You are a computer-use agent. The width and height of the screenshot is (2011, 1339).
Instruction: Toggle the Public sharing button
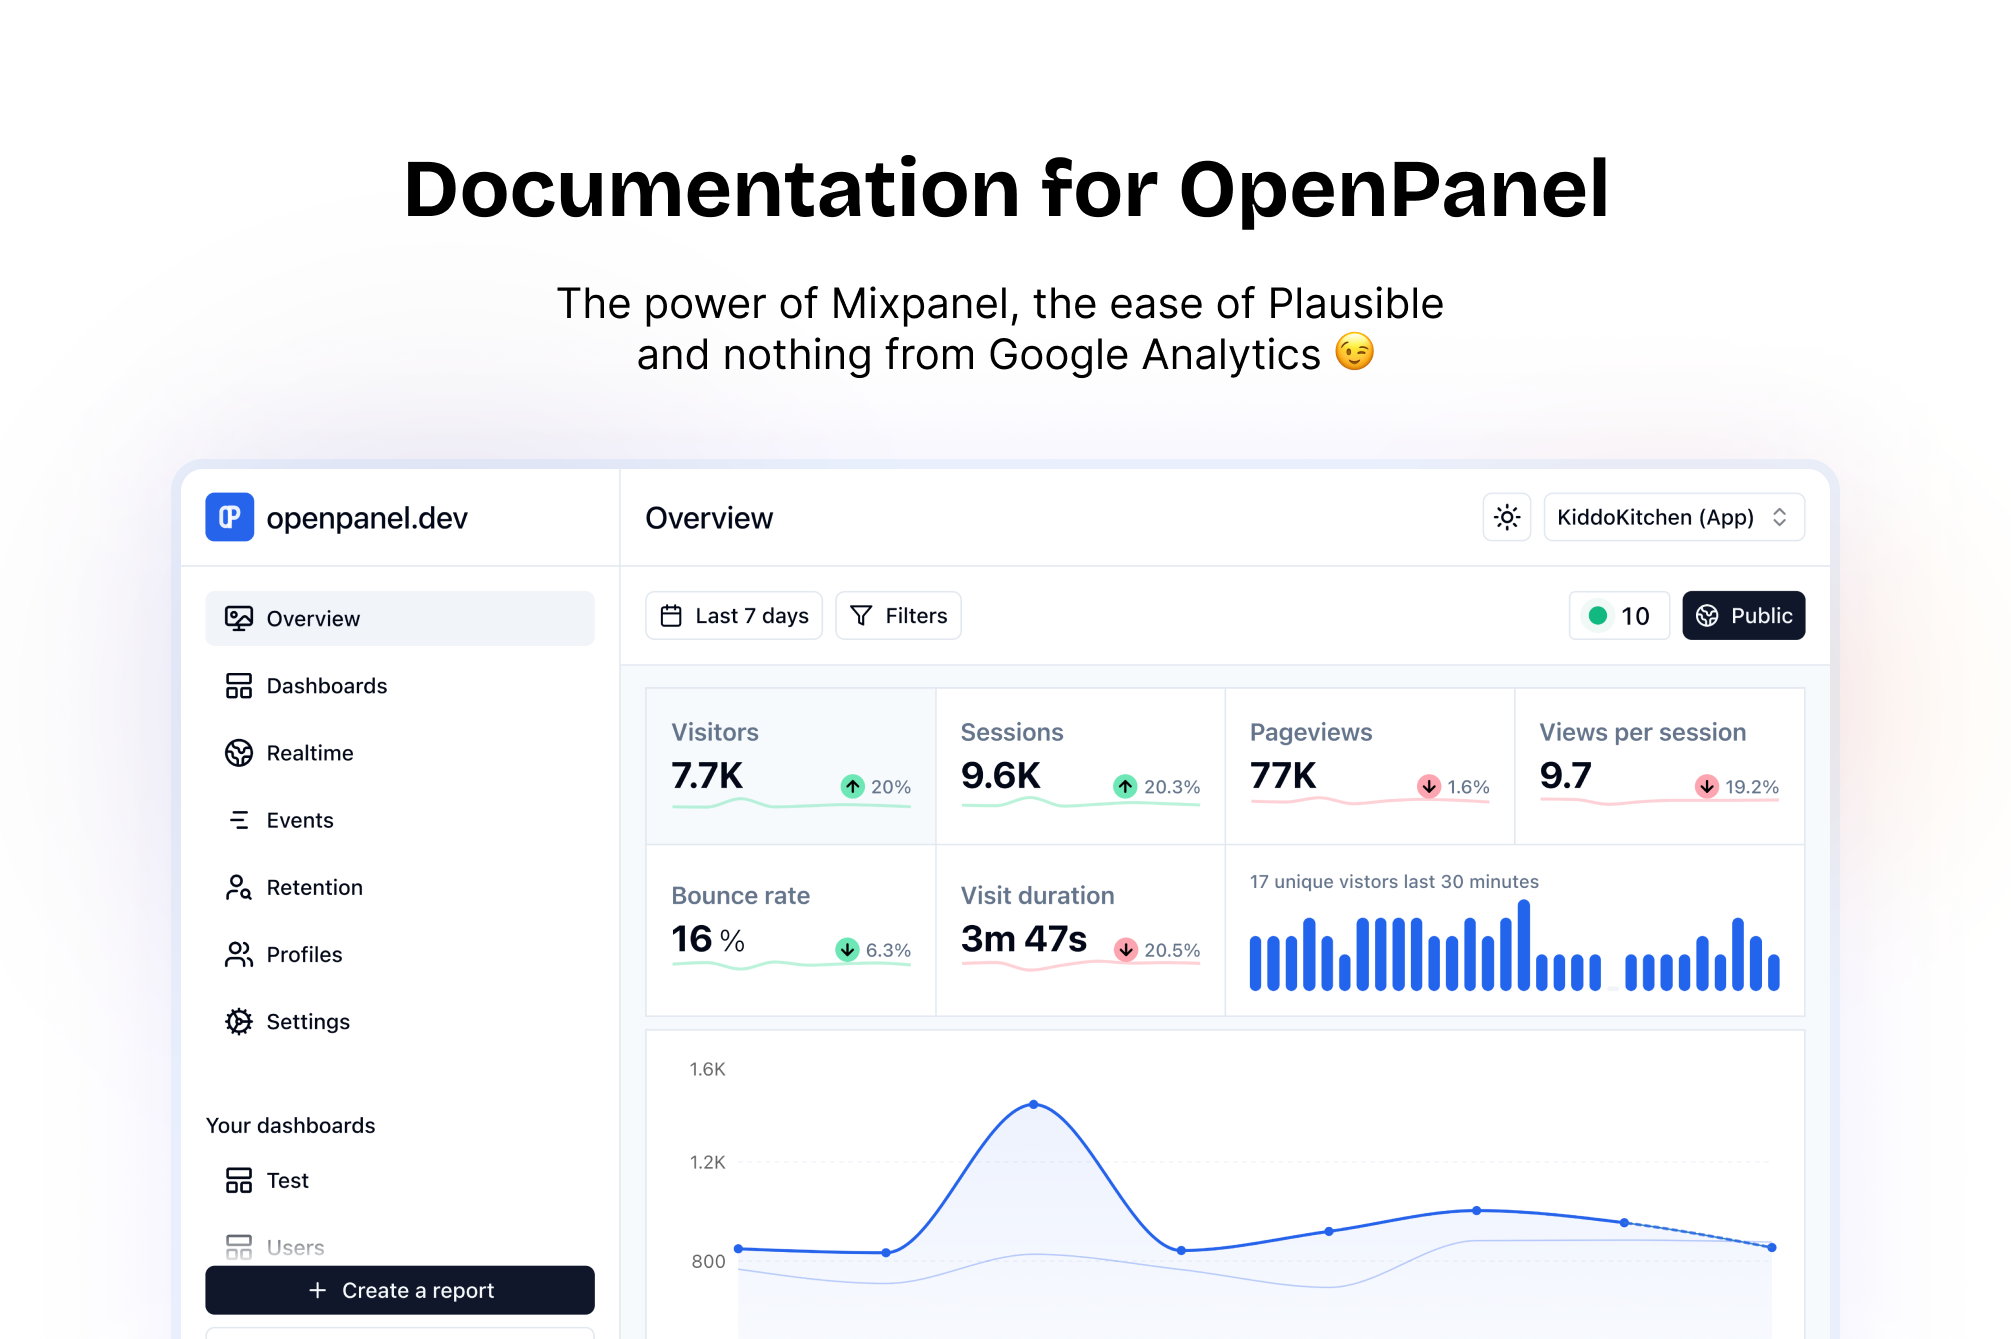tap(1743, 616)
